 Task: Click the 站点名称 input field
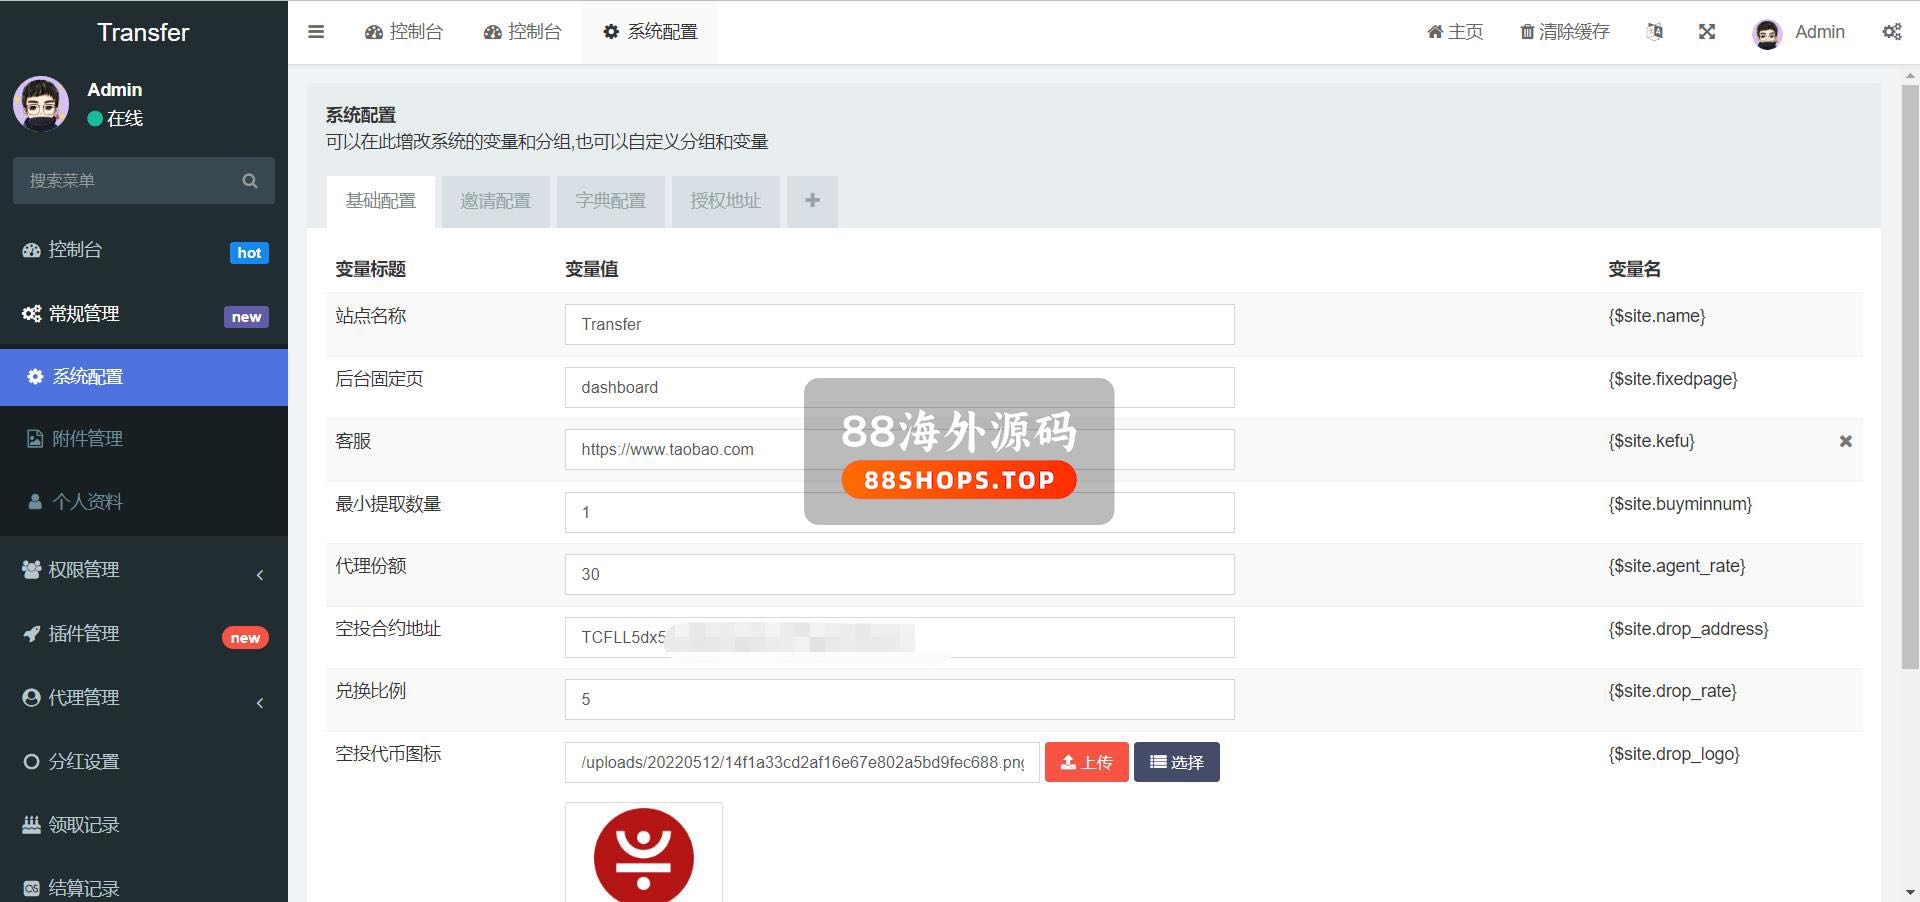click(x=899, y=325)
